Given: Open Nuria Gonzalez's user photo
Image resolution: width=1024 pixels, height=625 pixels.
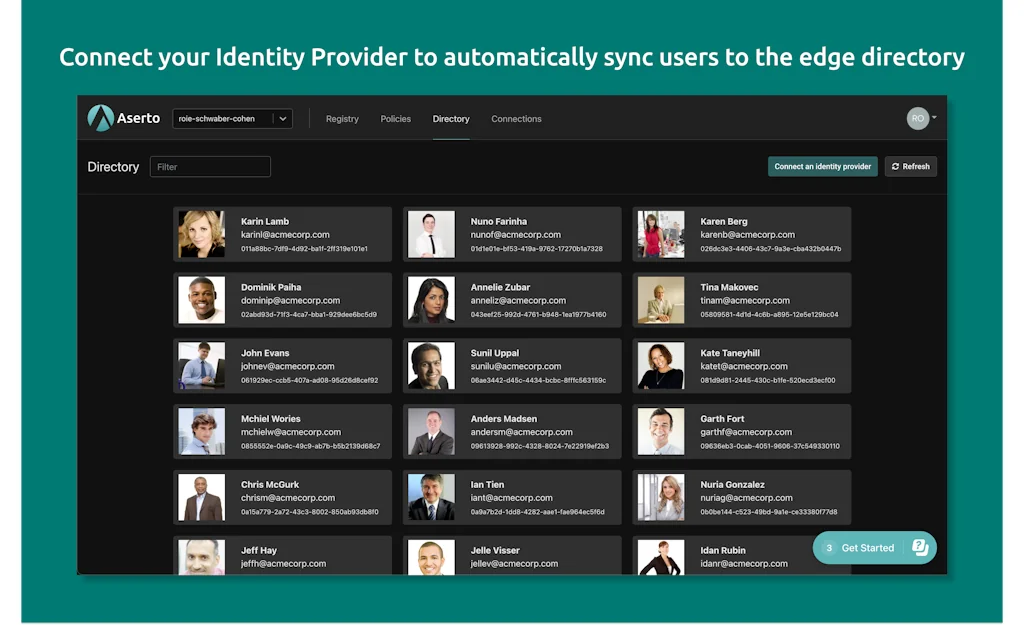Looking at the screenshot, I should tap(661, 497).
